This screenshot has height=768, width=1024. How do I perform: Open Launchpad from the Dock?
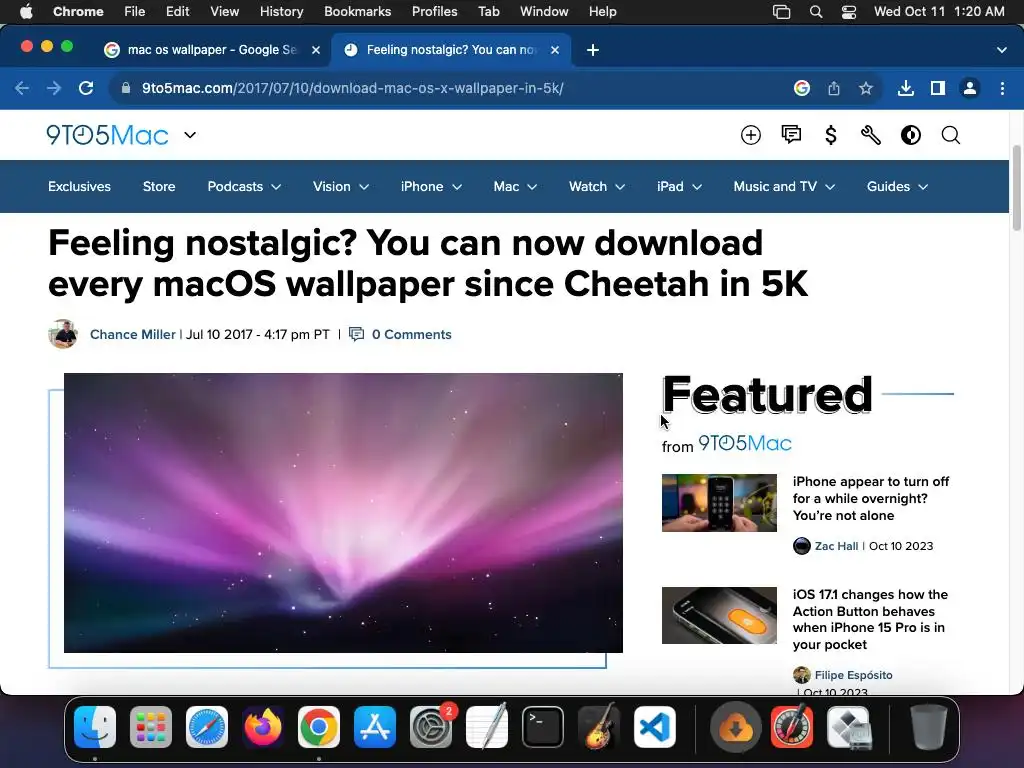(151, 727)
